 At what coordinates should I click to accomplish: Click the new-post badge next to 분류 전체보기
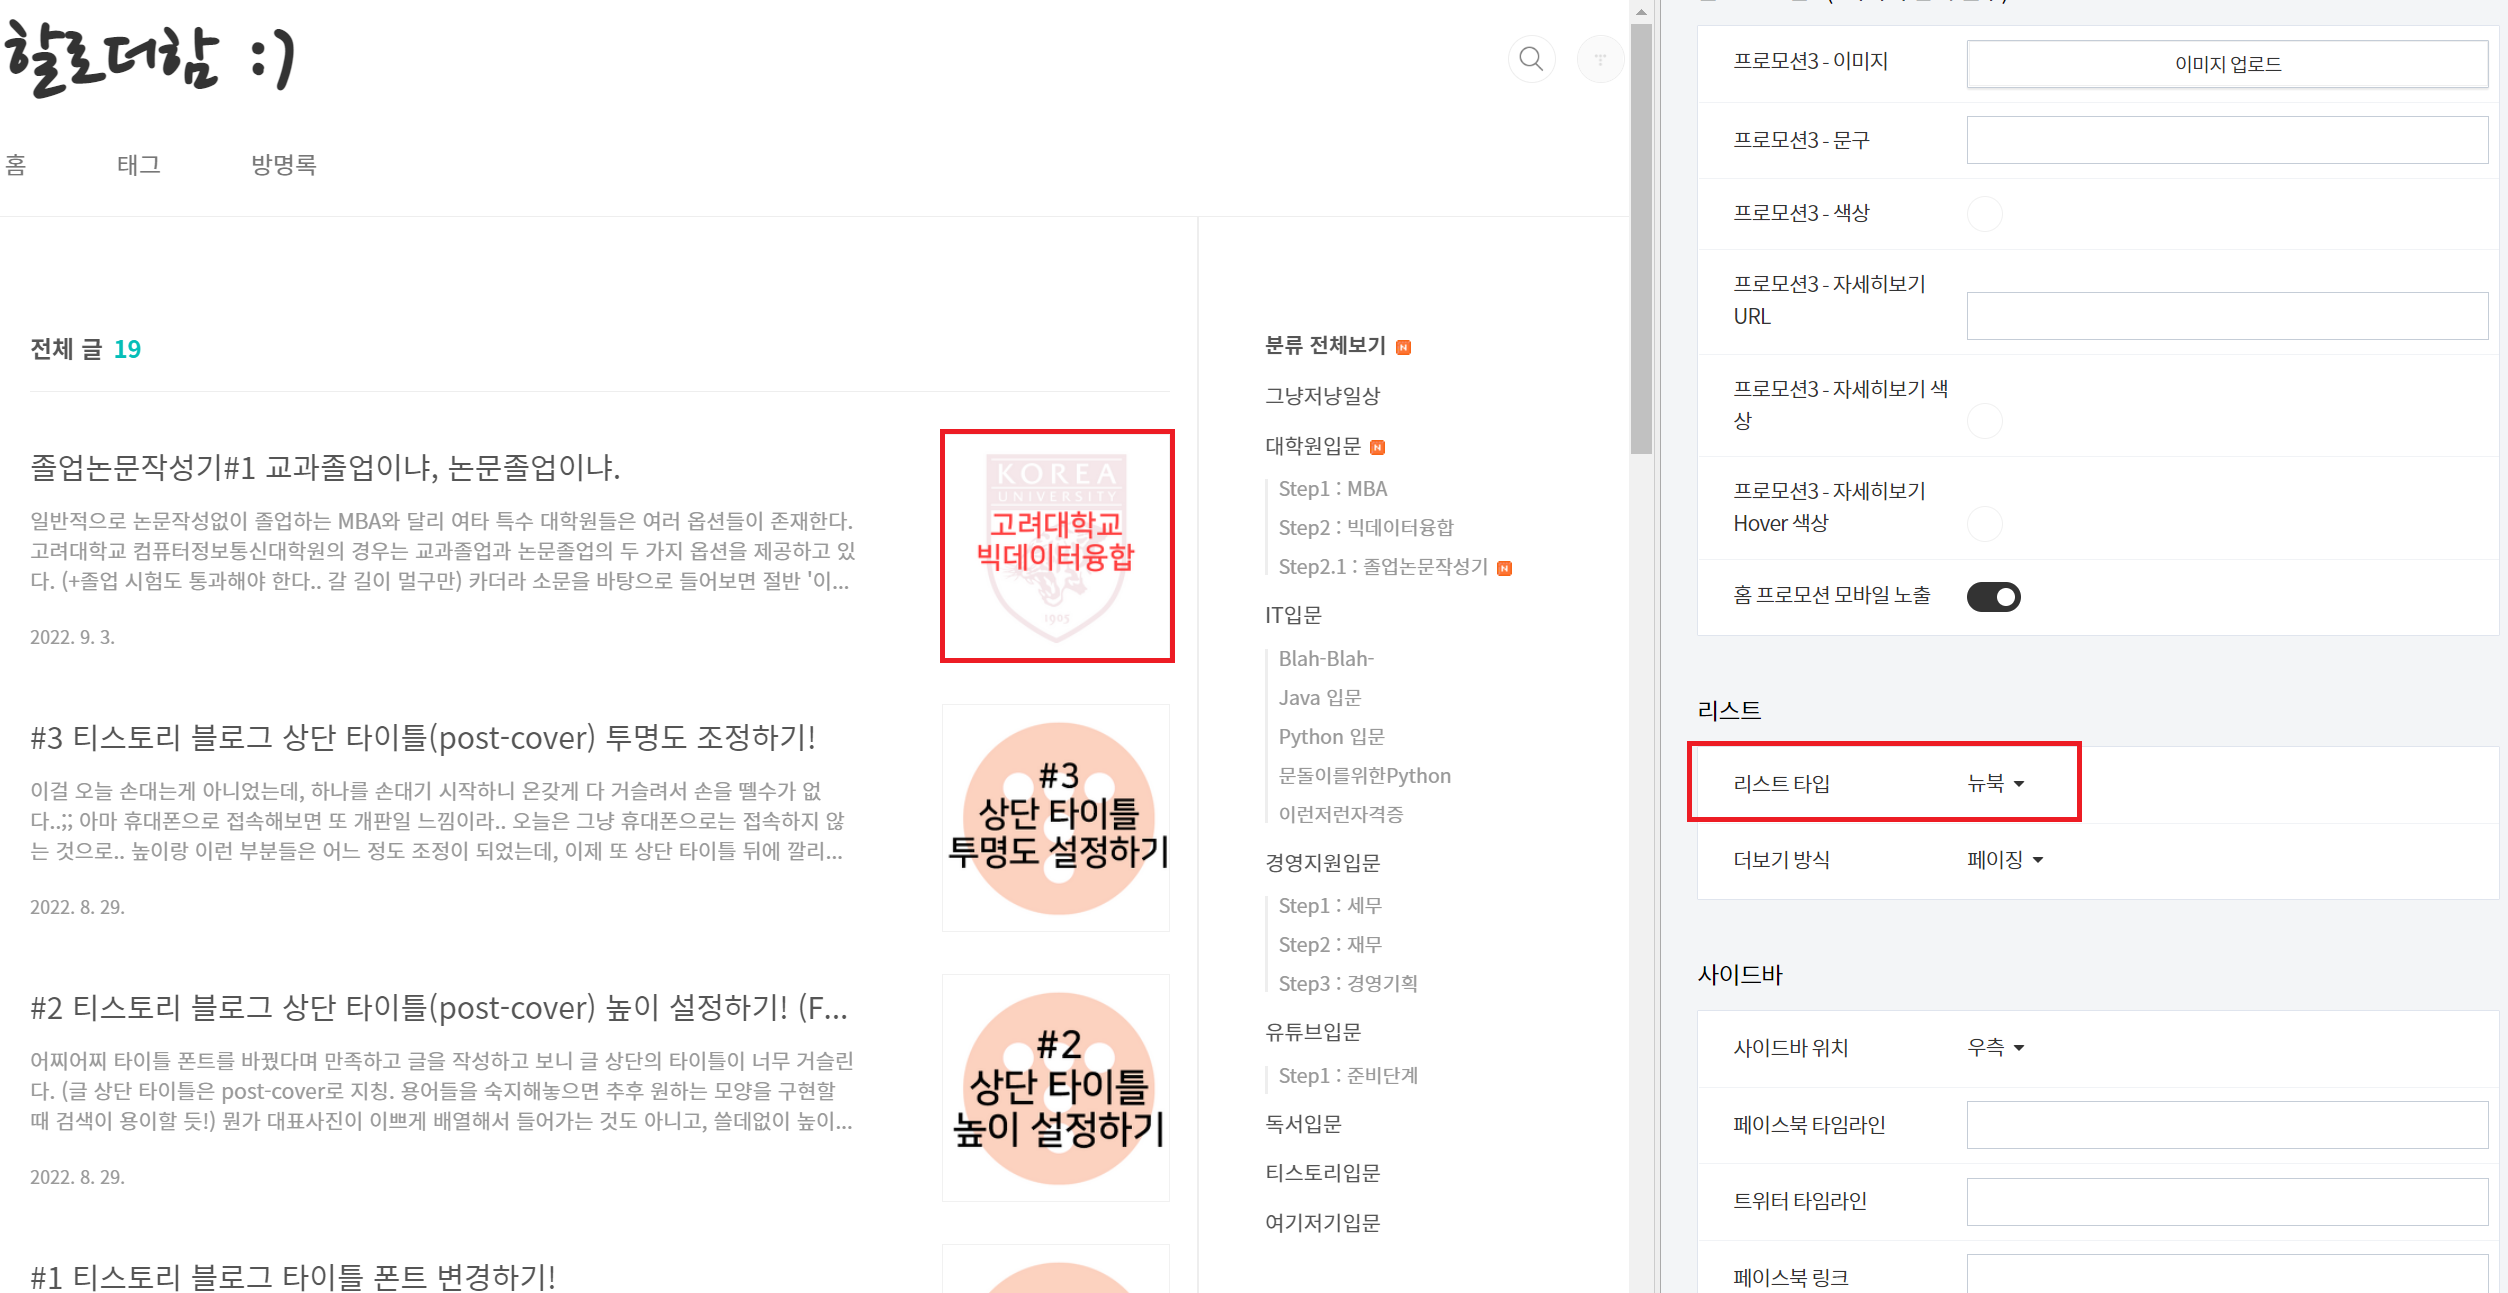(1403, 347)
